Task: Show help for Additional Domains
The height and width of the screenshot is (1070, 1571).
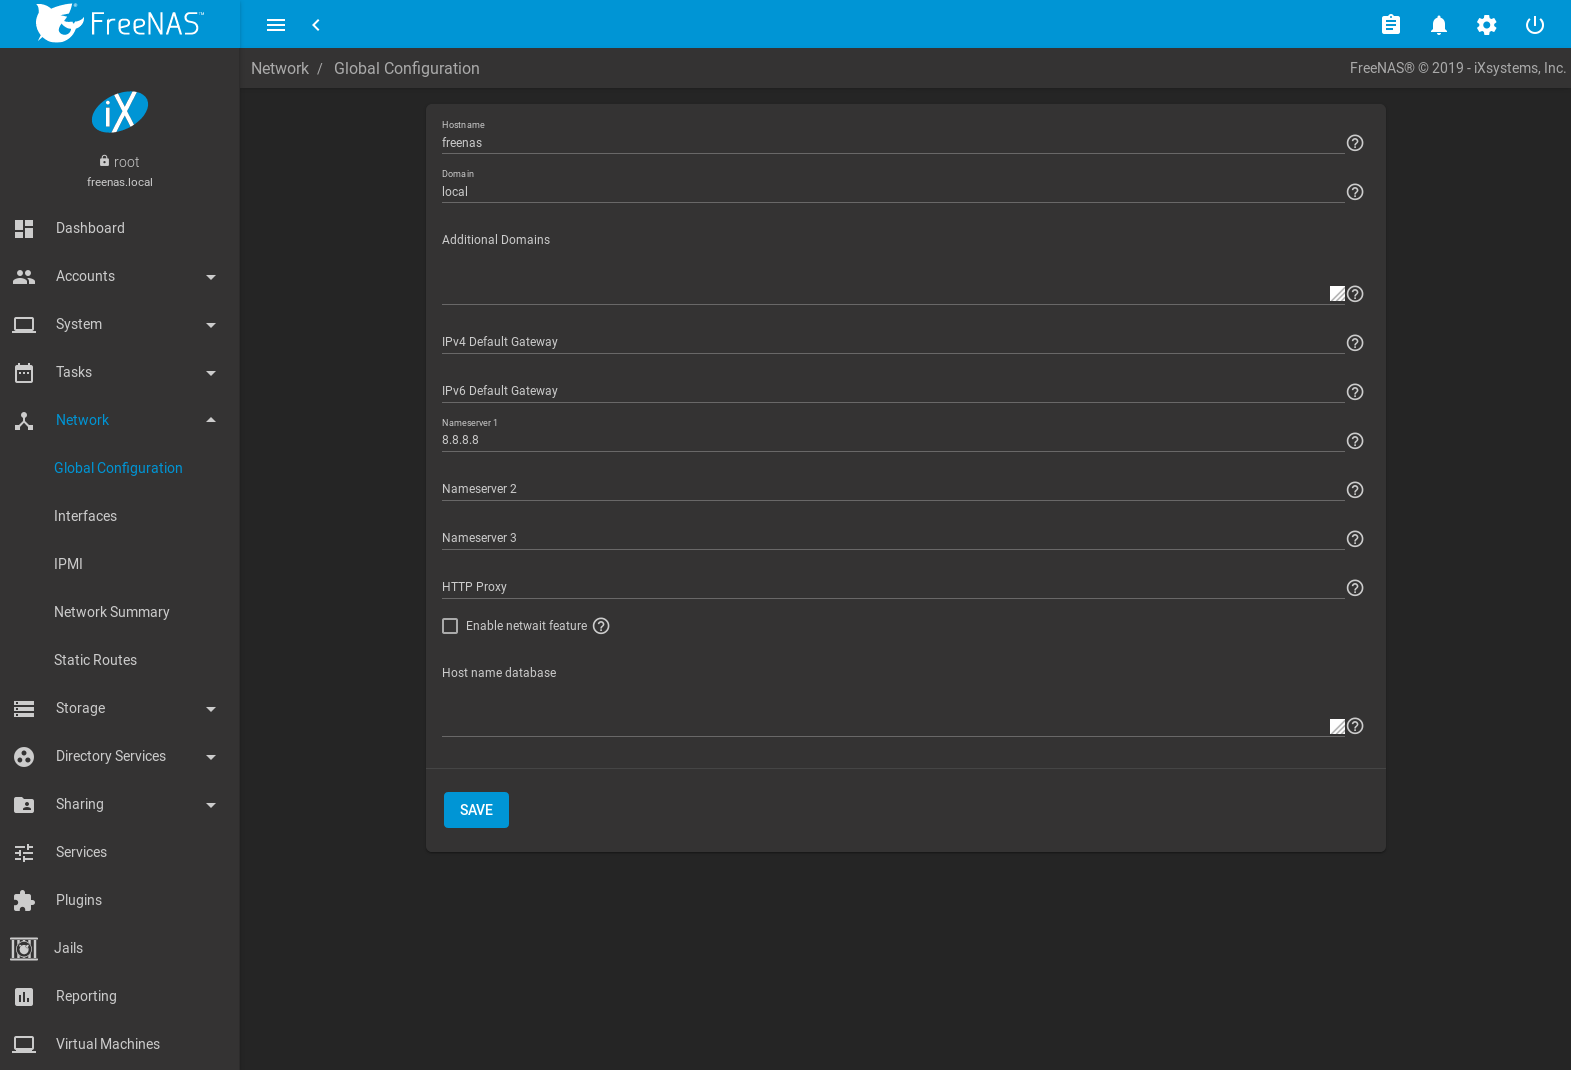Action: (1355, 294)
